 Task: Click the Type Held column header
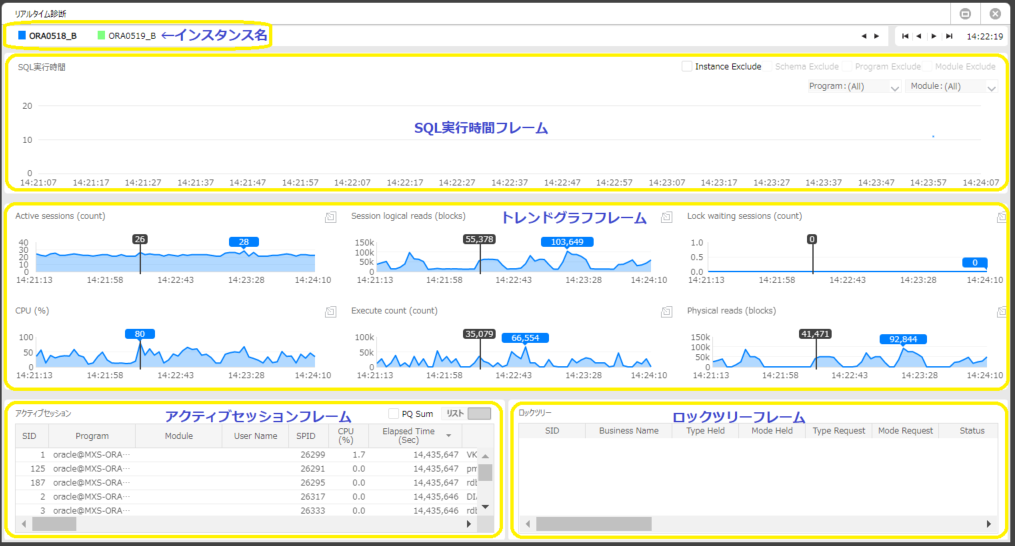pos(706,431)
